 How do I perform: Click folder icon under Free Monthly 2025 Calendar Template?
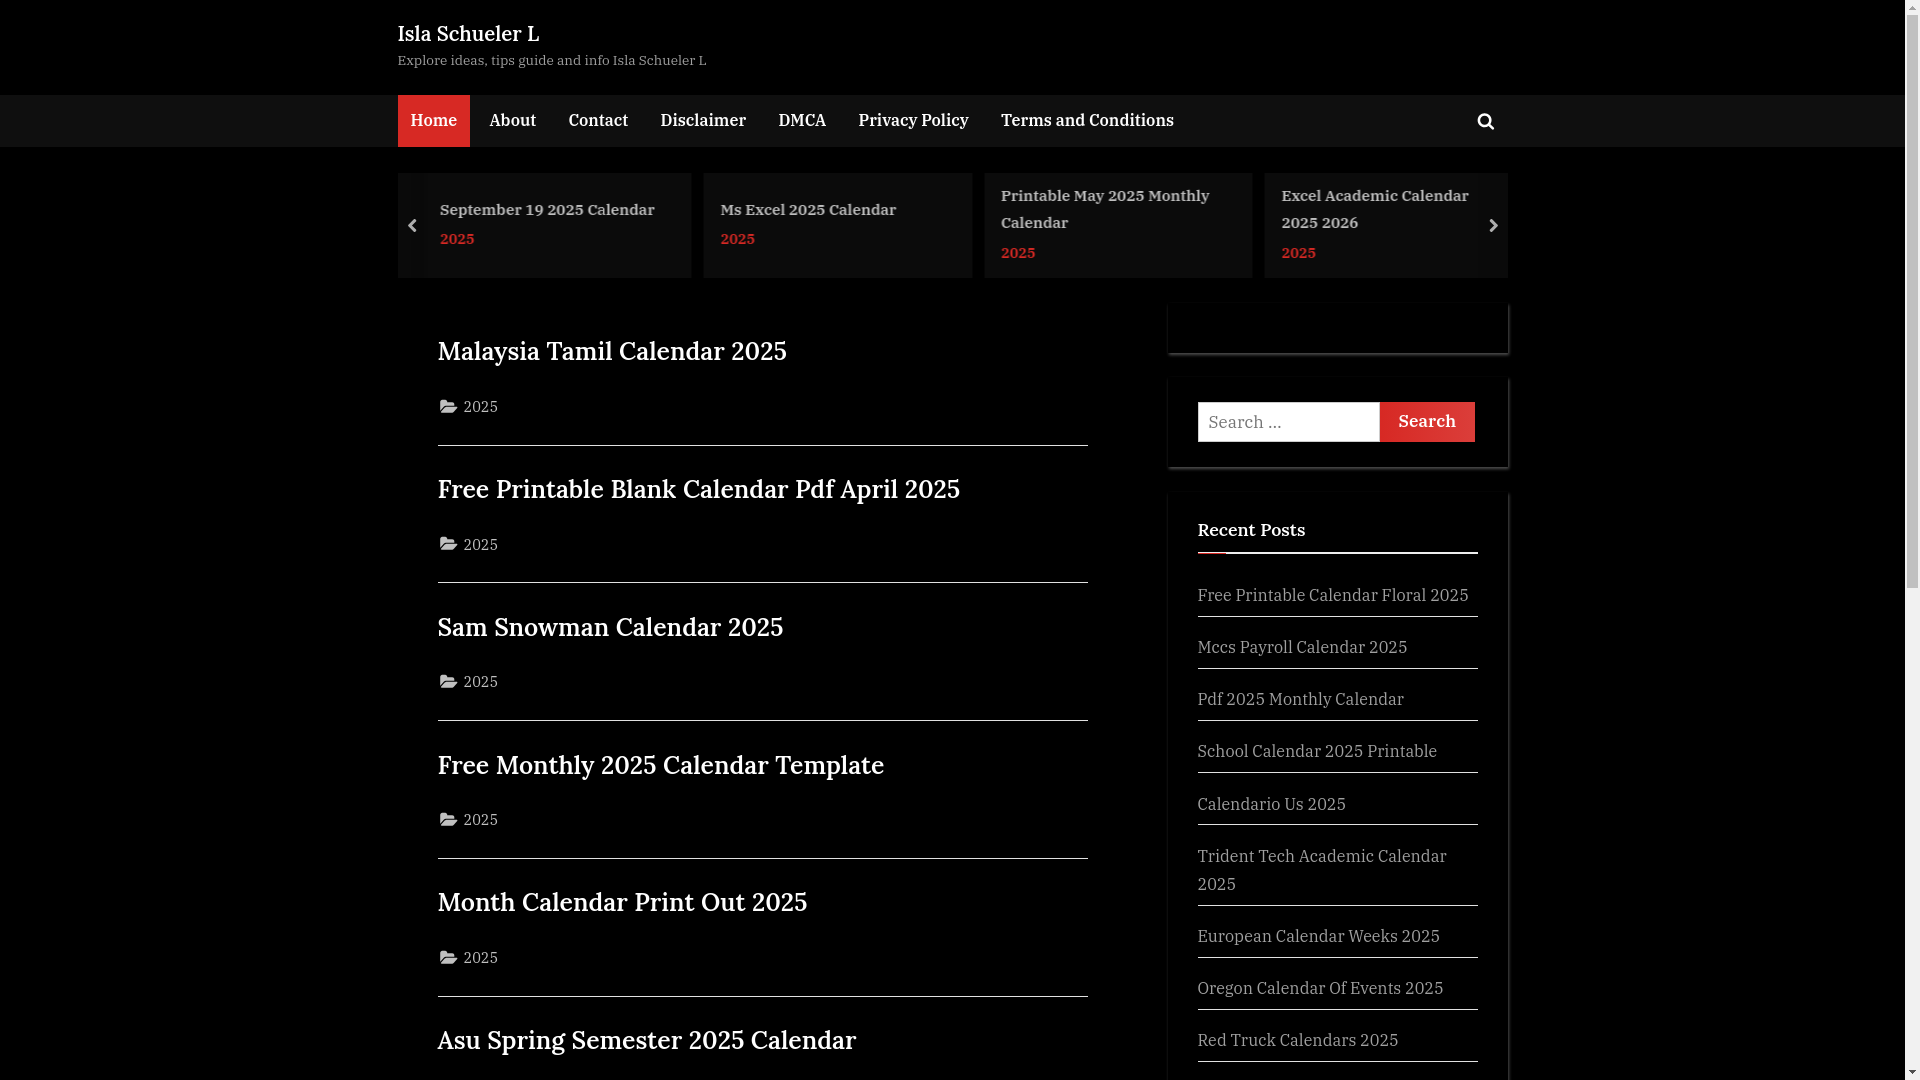pos(448,820)
